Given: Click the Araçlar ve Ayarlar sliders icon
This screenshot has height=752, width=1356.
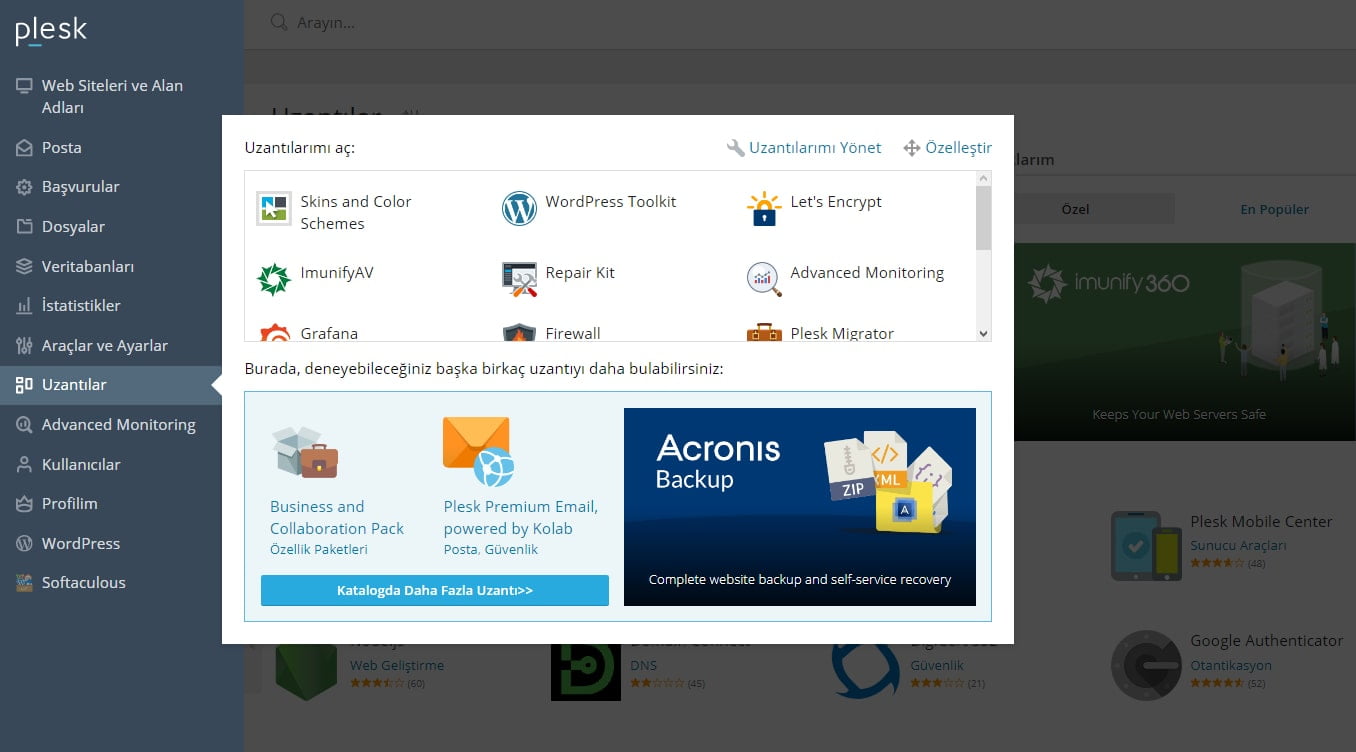Looking at the screenshot, I should point(24,346).
